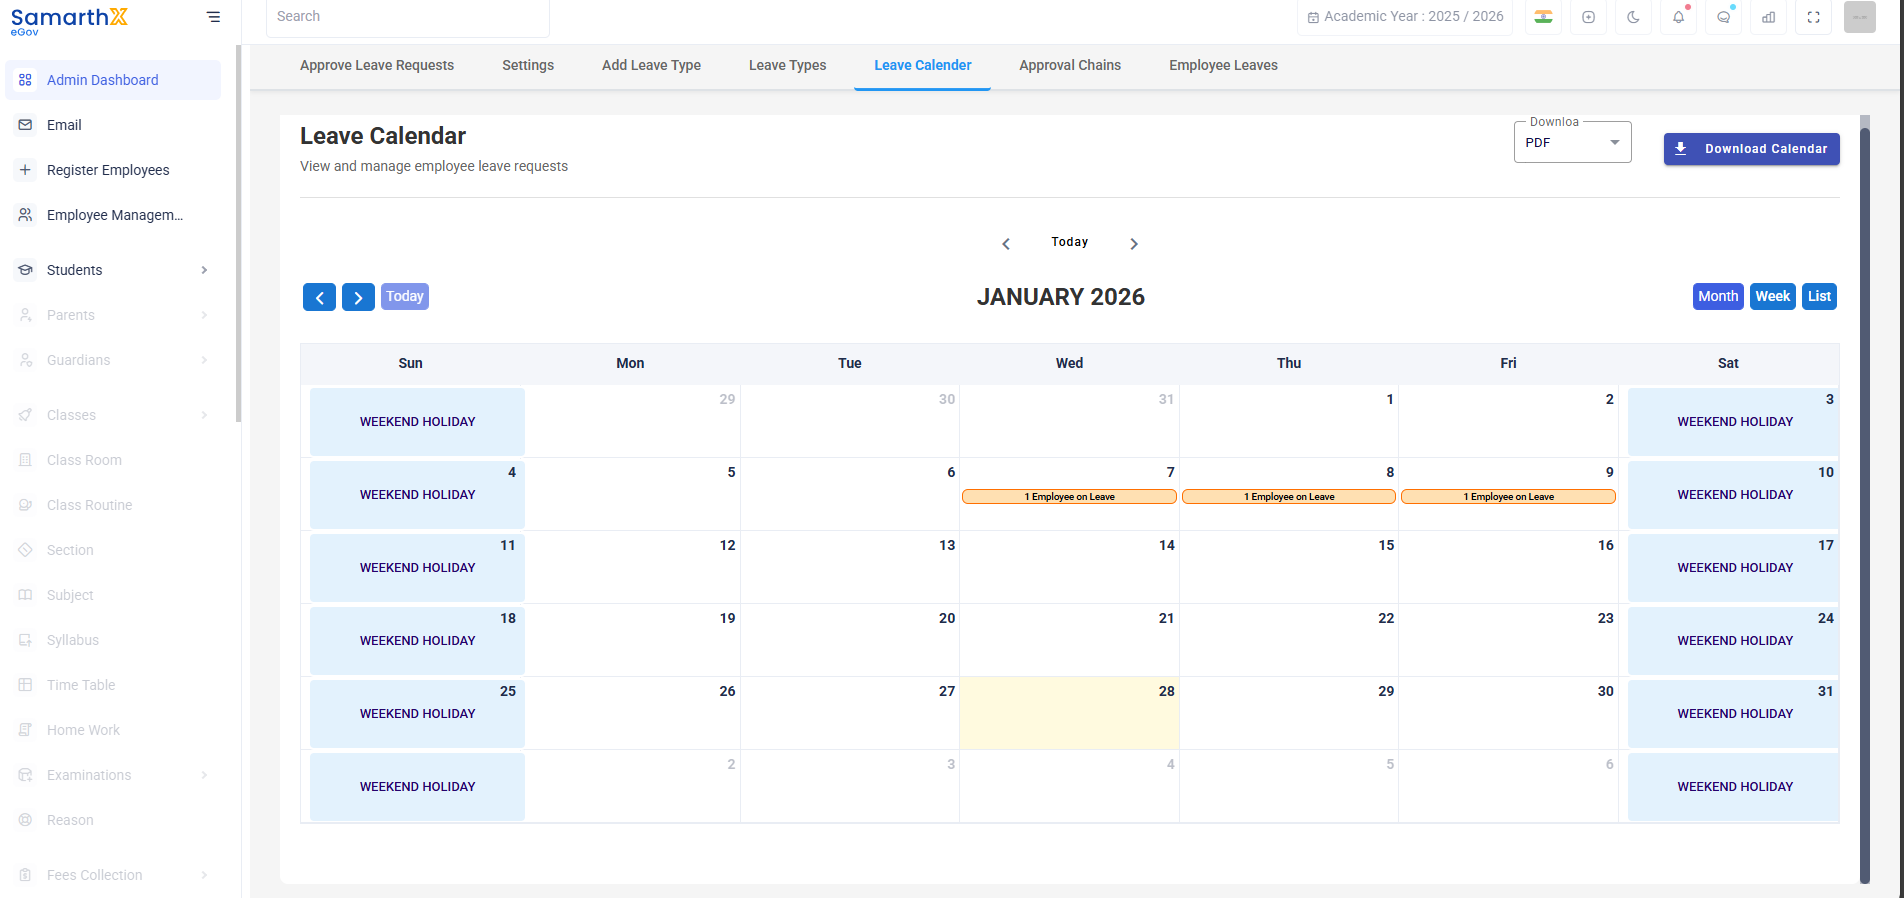1904x898 pixels.
Task: Go to next month with blue arrow
Action: pyautogui.click(x=358, y=297)
